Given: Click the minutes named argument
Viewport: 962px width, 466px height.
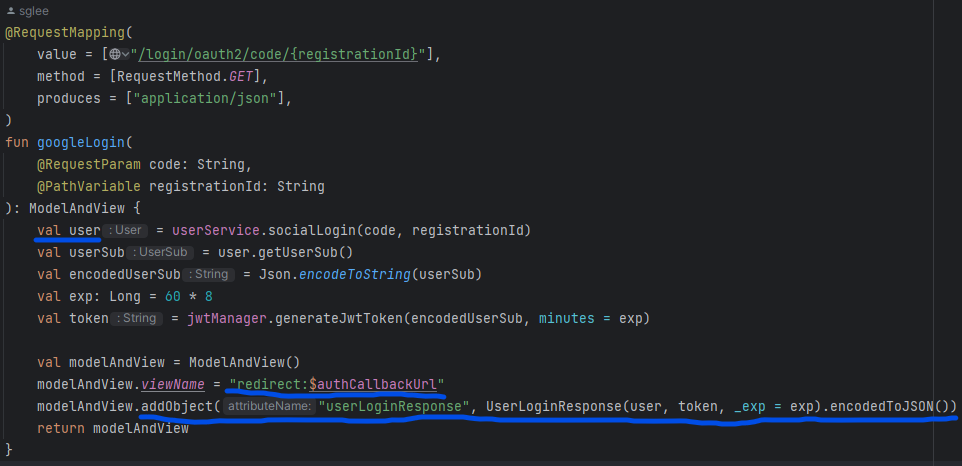Looking at the screenshot, I should [566, 319].
